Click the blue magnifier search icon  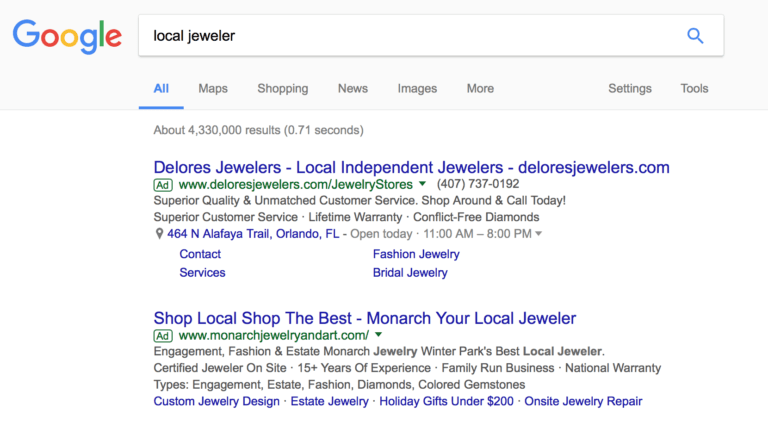pyautogui.click(x=695, y=36)
